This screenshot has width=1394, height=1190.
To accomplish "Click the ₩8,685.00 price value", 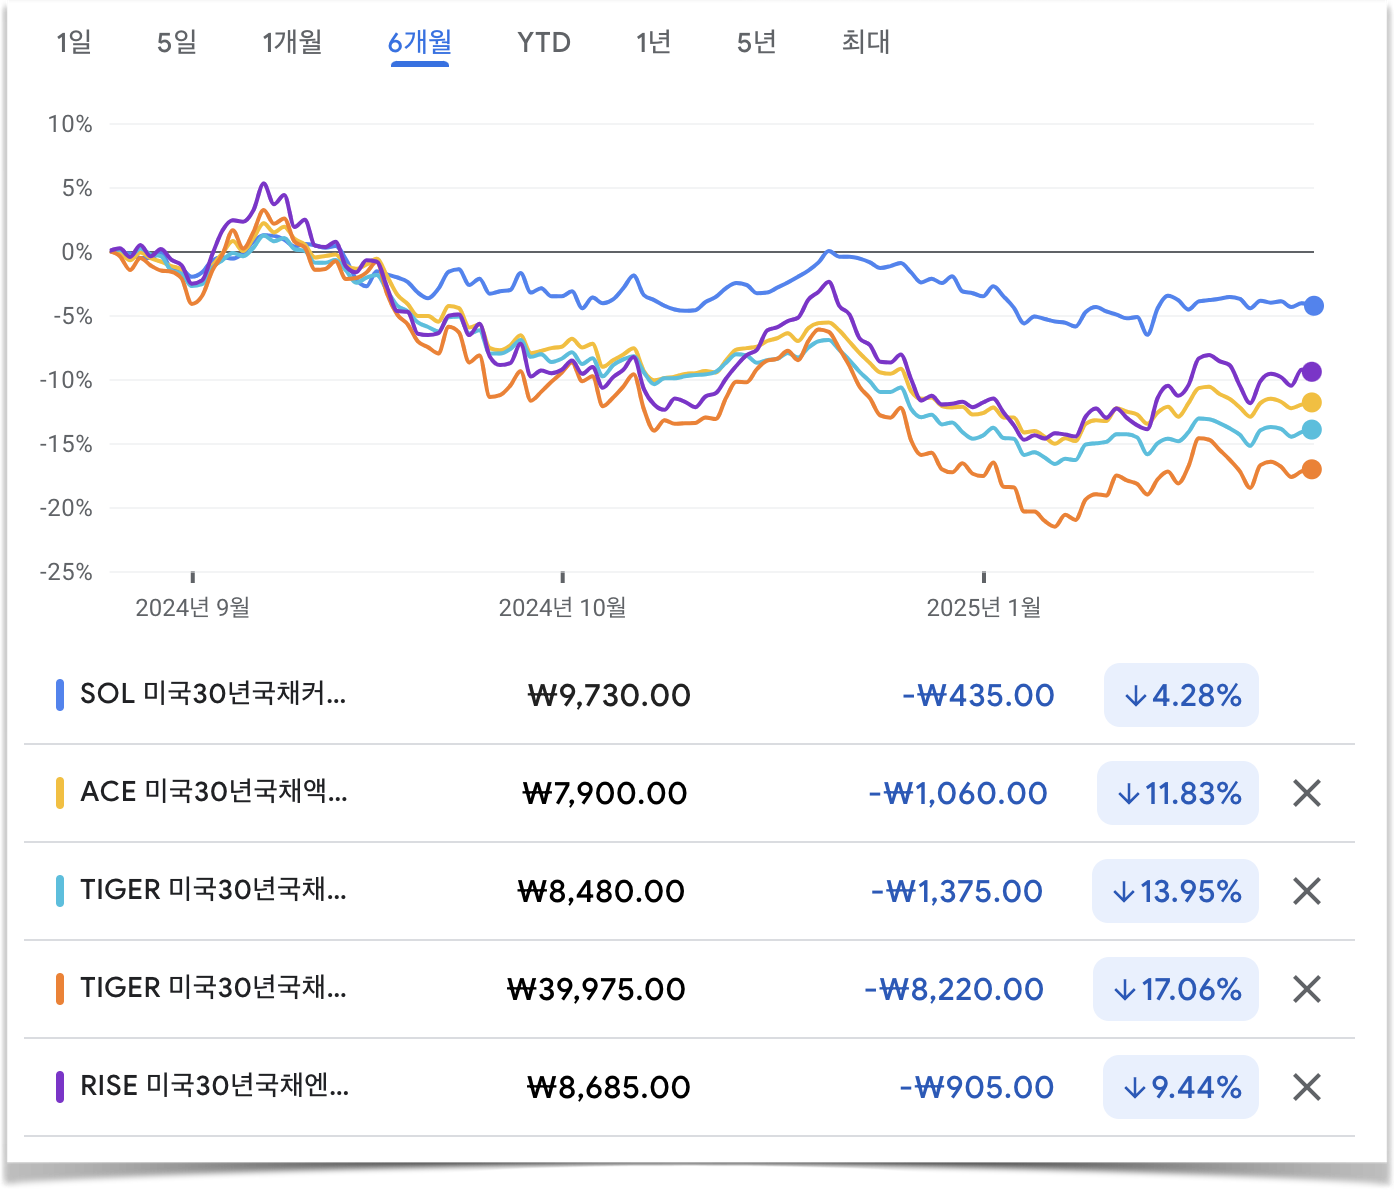I will (x=609, y=1087).
